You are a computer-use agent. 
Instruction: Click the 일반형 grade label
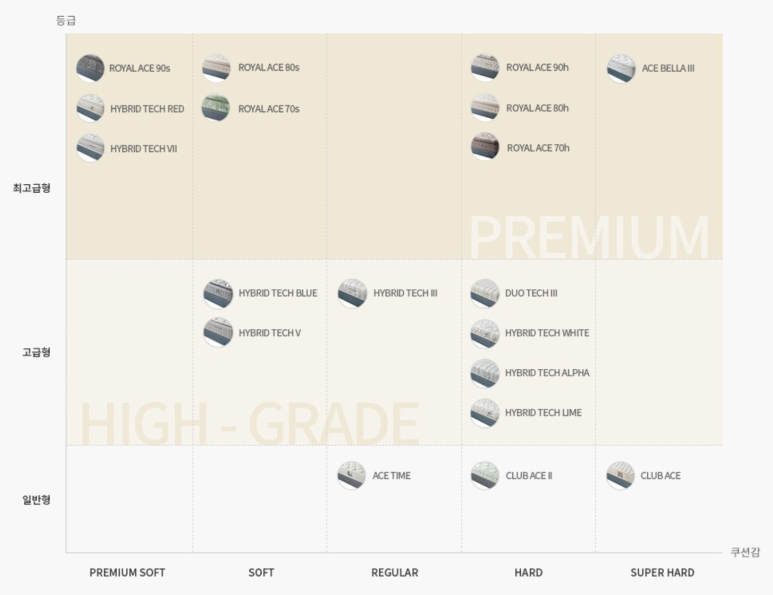coord(36,500)
